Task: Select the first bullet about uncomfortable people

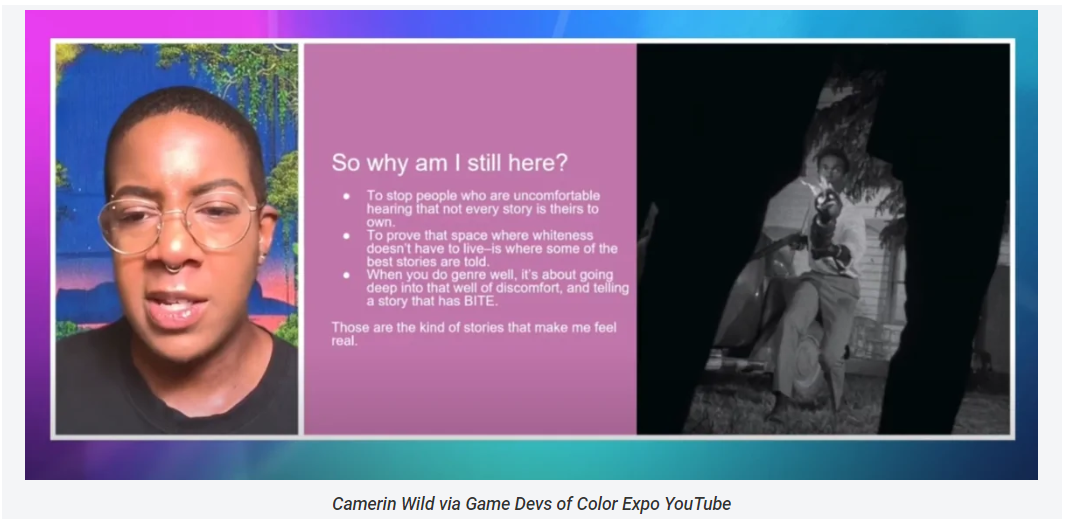Action: (x=483, y=209)
